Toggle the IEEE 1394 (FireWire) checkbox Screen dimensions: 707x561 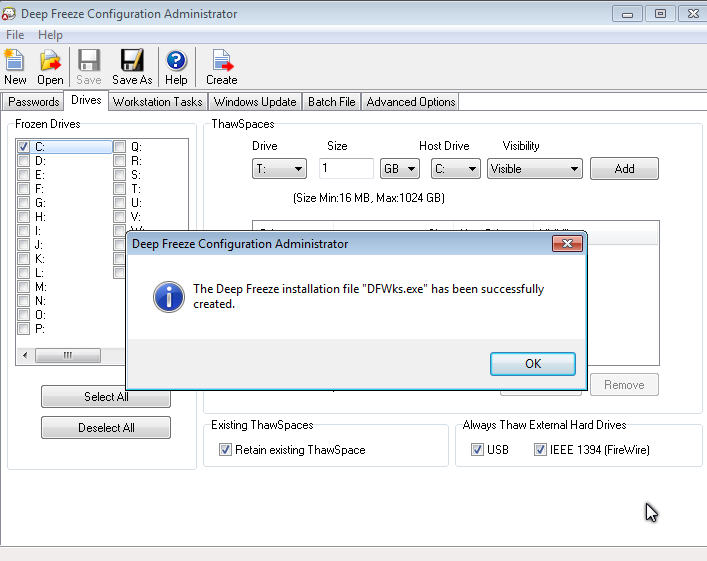pyautogui.click(x=540, y=450)
